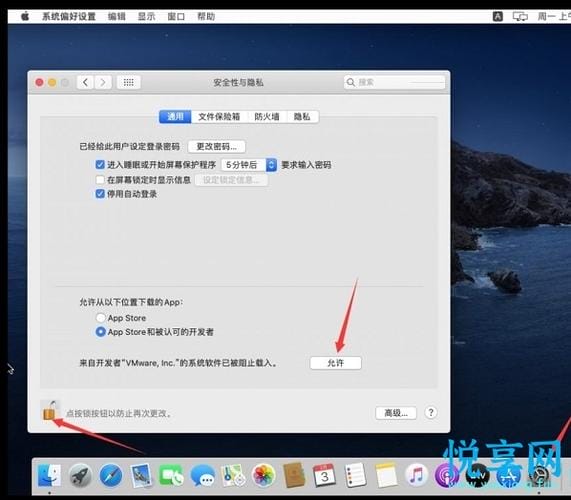Open FaceTime from the Dock
Screen dimensions: 571x500
tap(171, 475)
